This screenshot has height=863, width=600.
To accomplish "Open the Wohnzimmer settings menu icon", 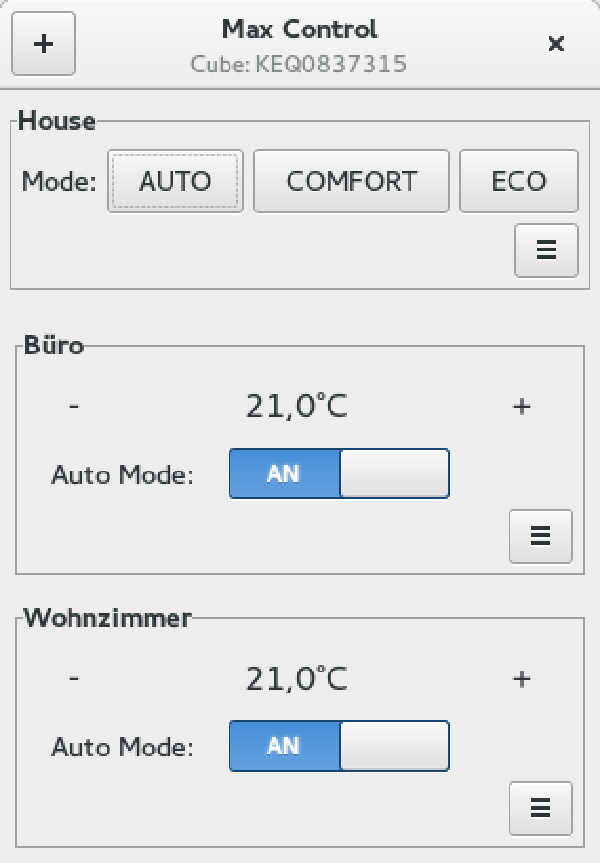I will click(540, 808).
